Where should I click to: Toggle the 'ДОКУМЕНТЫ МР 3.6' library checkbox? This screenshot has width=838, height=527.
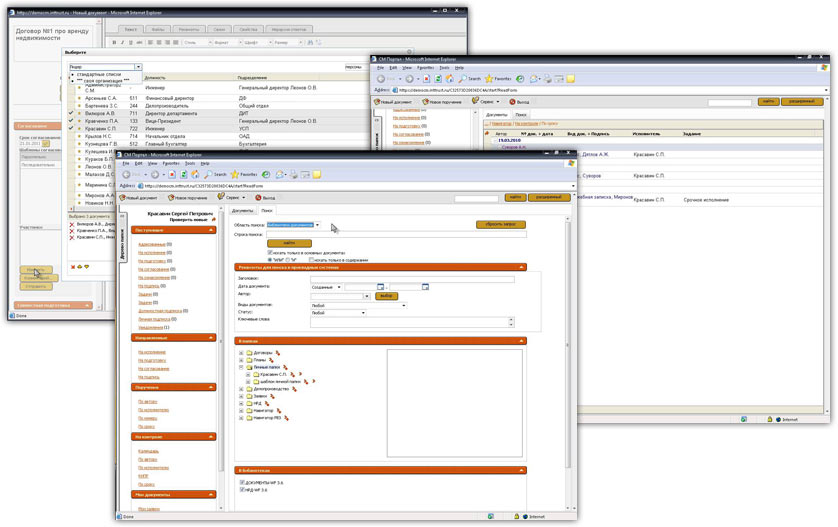(243, 482)
